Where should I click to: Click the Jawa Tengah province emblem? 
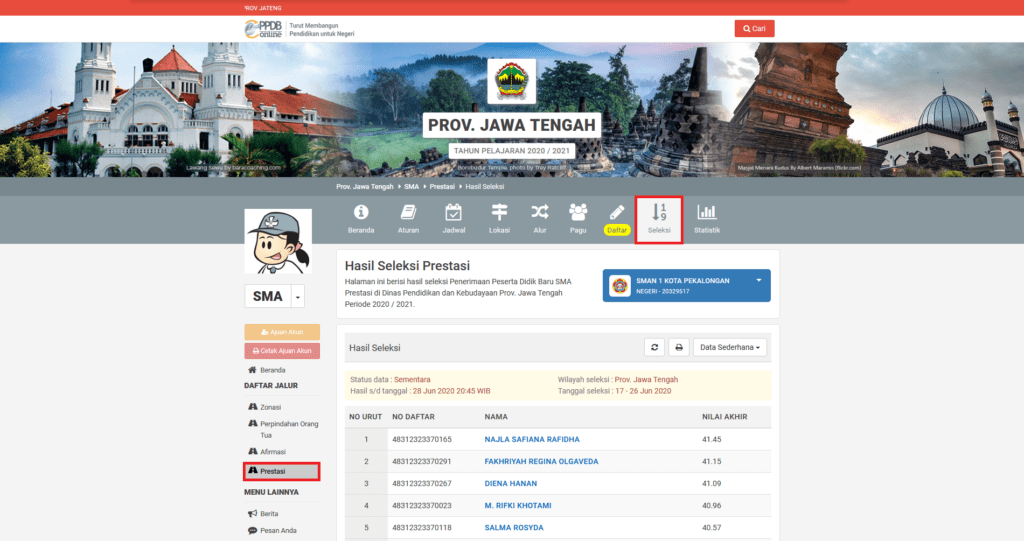(x=511, y=81)
